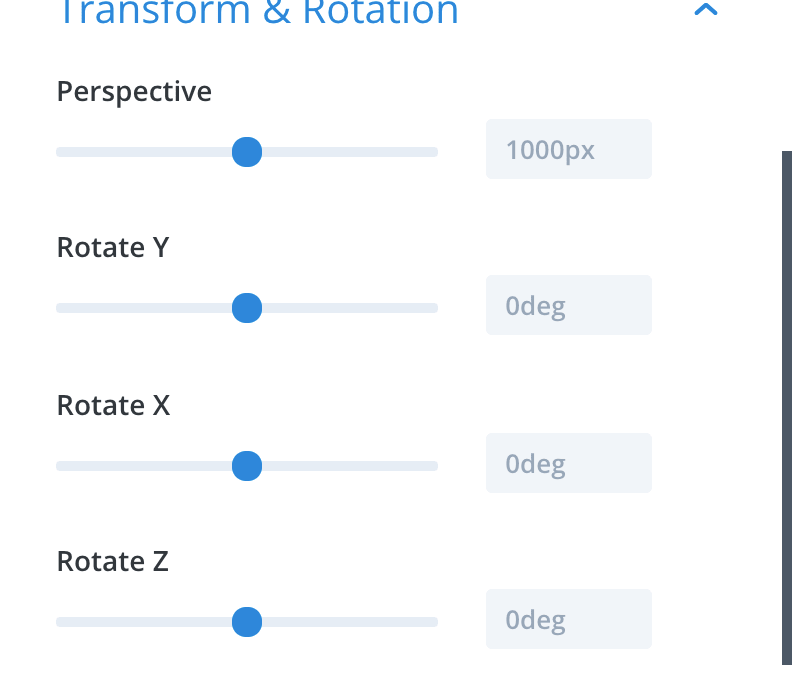This screenshot has height=675, width=792.
Task: Focus the Rotate Z degree input field
Action: (568, 619)
